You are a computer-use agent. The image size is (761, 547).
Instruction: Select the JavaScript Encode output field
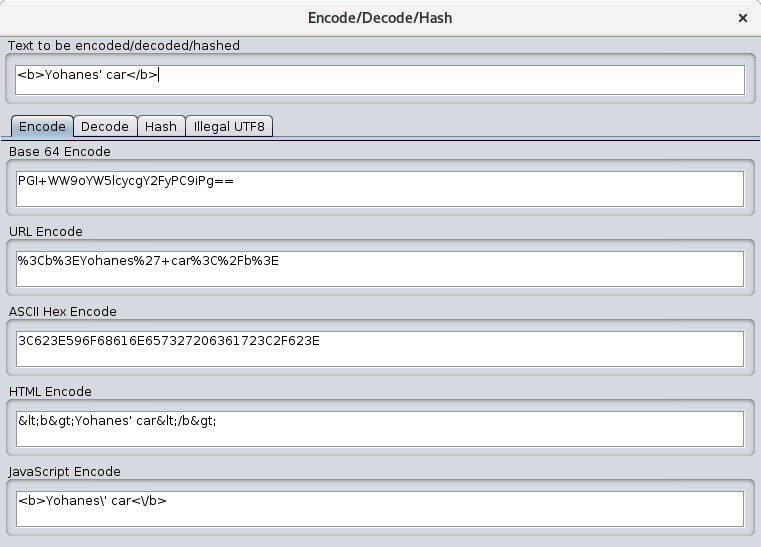click(380, 508)
